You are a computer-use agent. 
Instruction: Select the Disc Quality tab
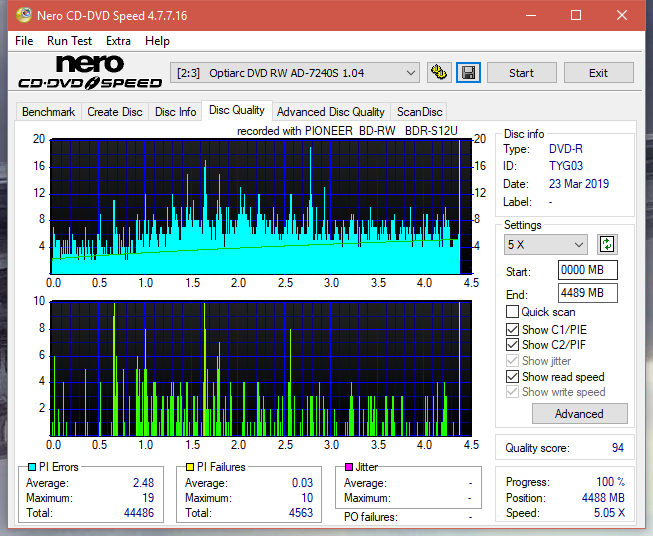pyautogui.click(x=237, y=110)
